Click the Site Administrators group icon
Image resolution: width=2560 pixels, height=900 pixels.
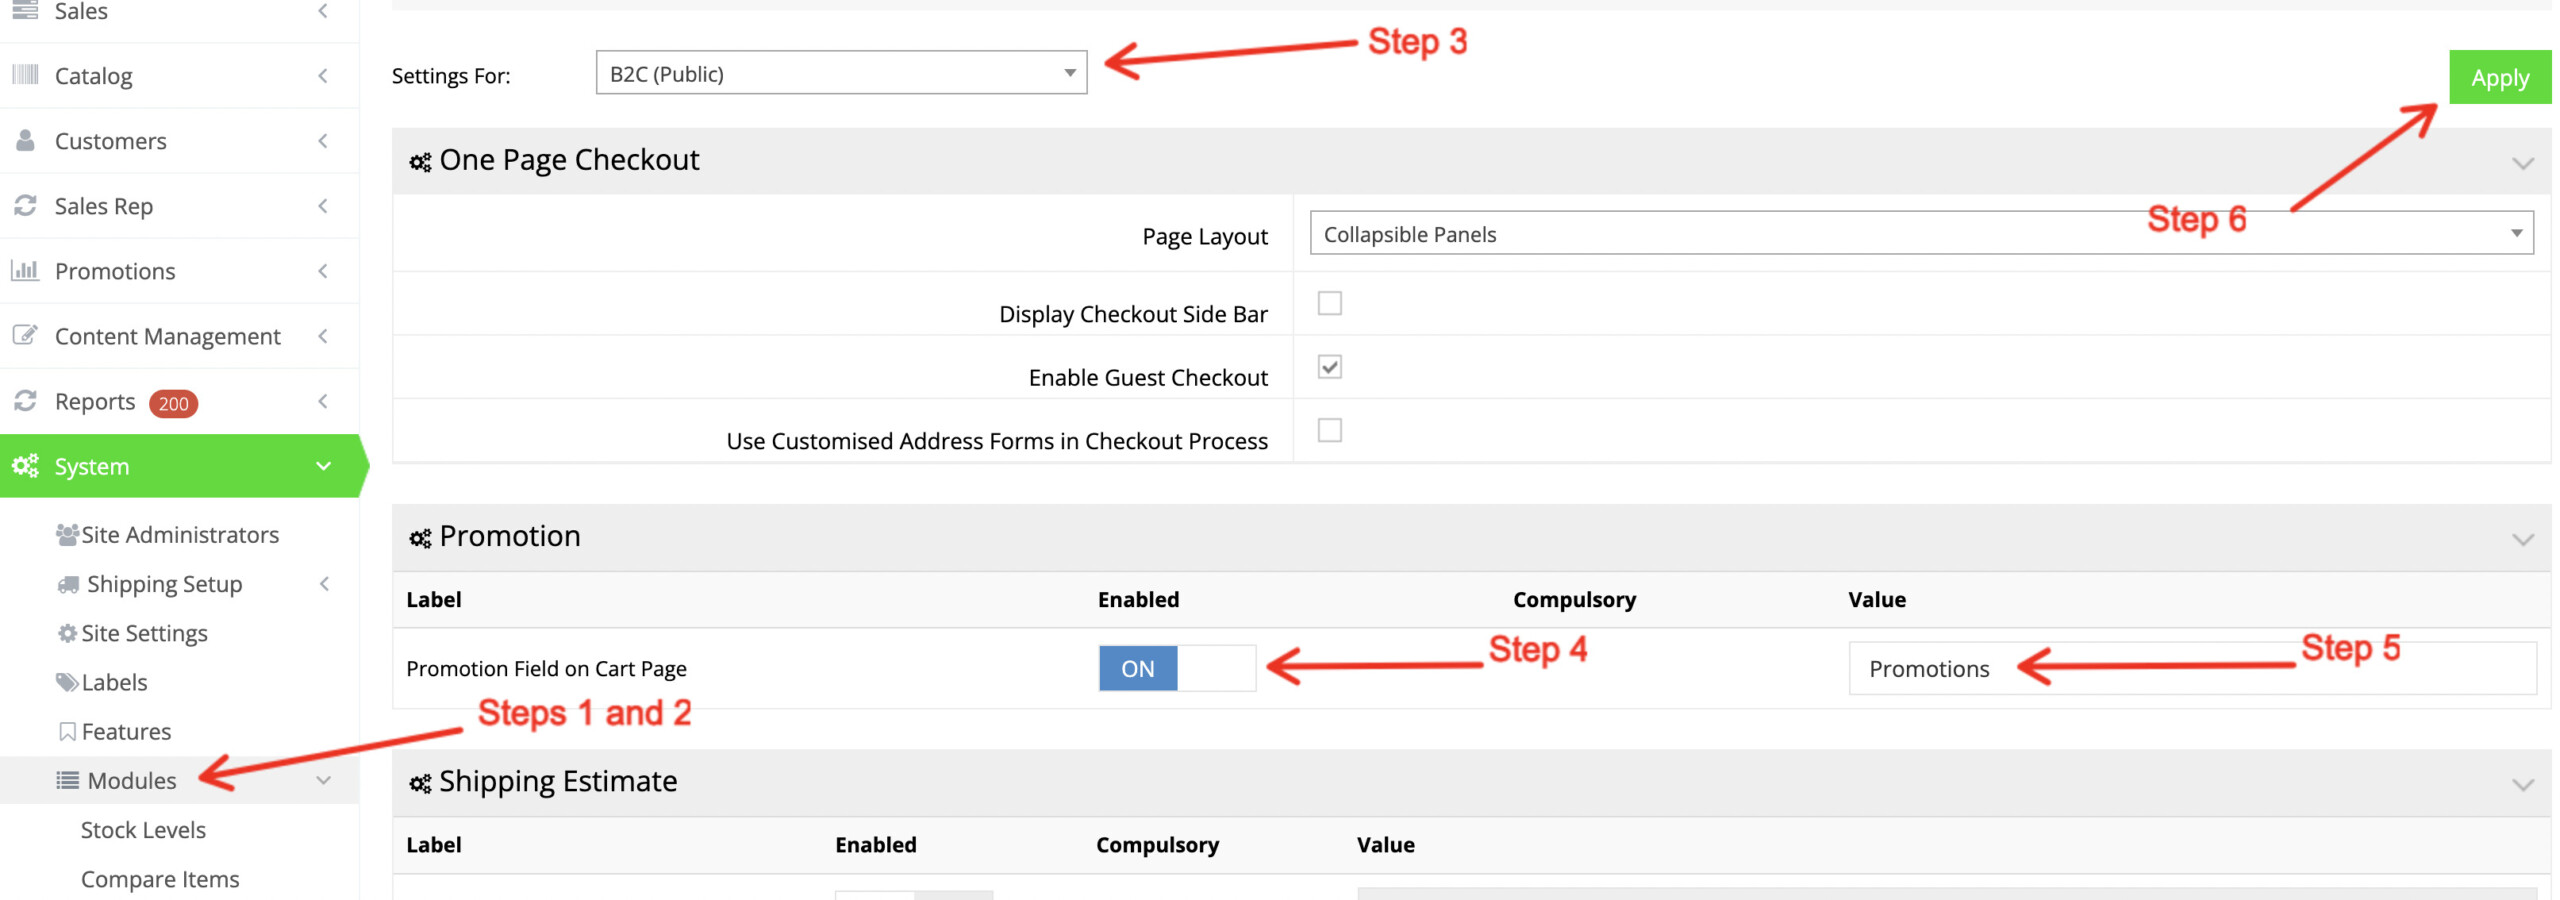click(67, 535)
